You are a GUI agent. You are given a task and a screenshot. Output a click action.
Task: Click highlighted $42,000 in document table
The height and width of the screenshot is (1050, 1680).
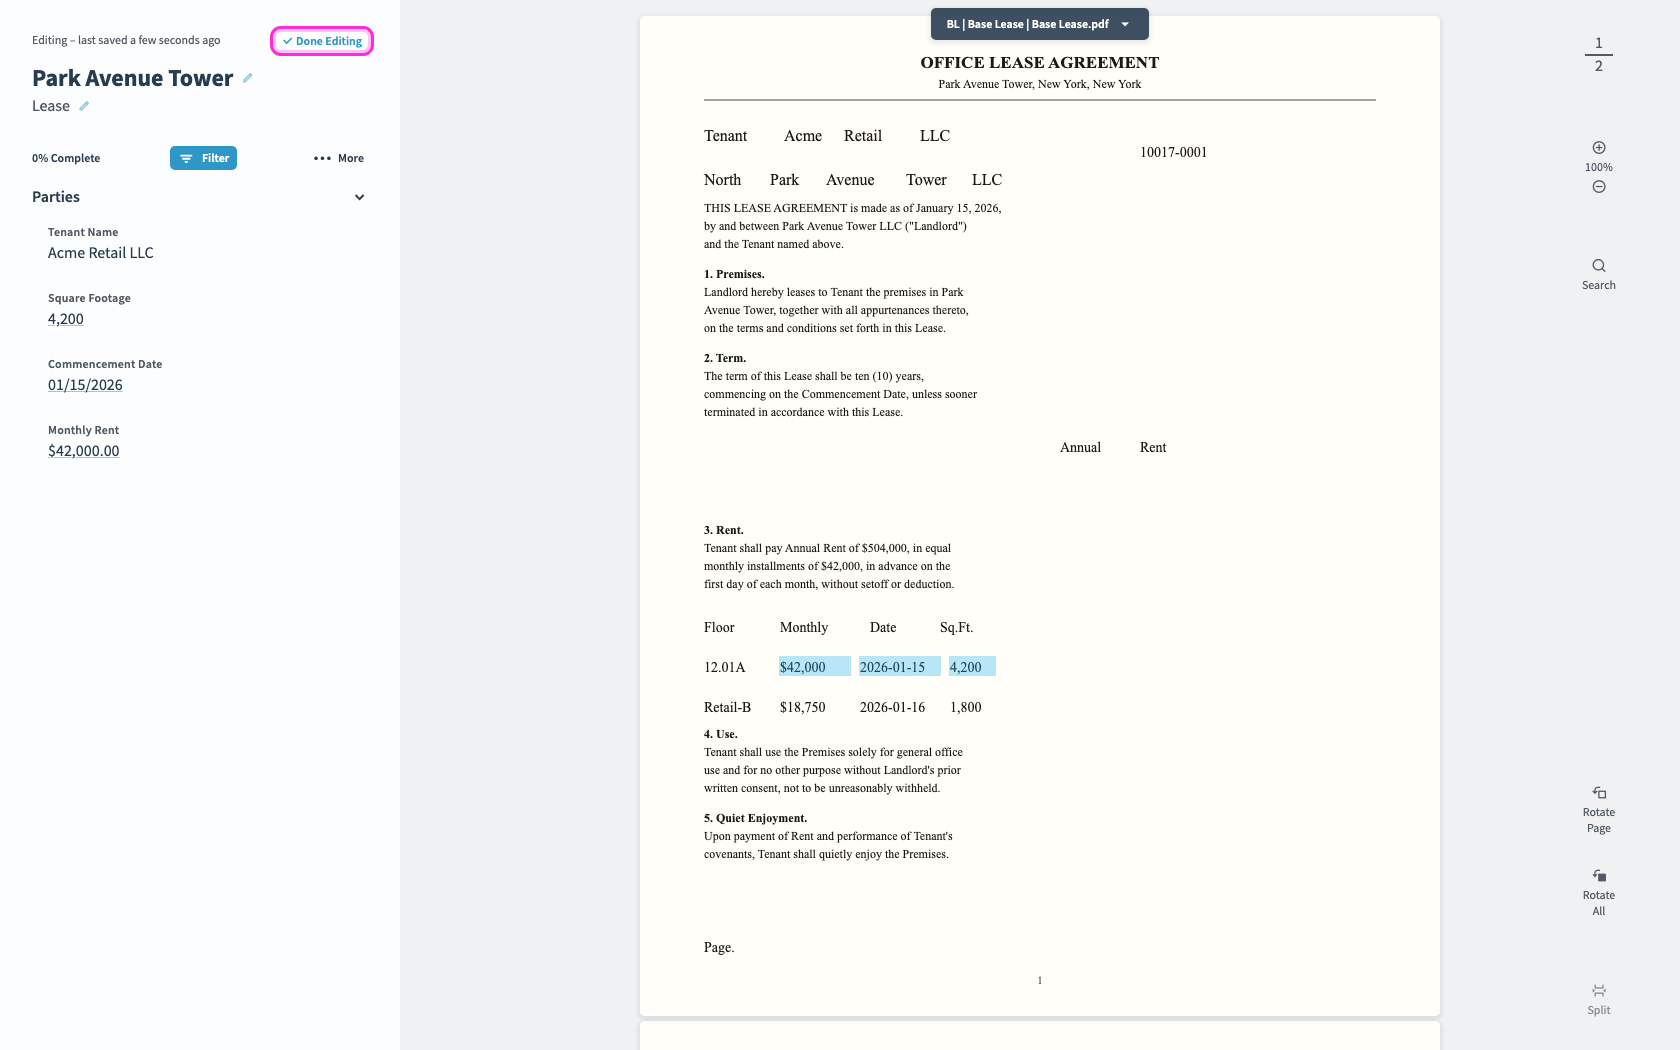point(815,667)
